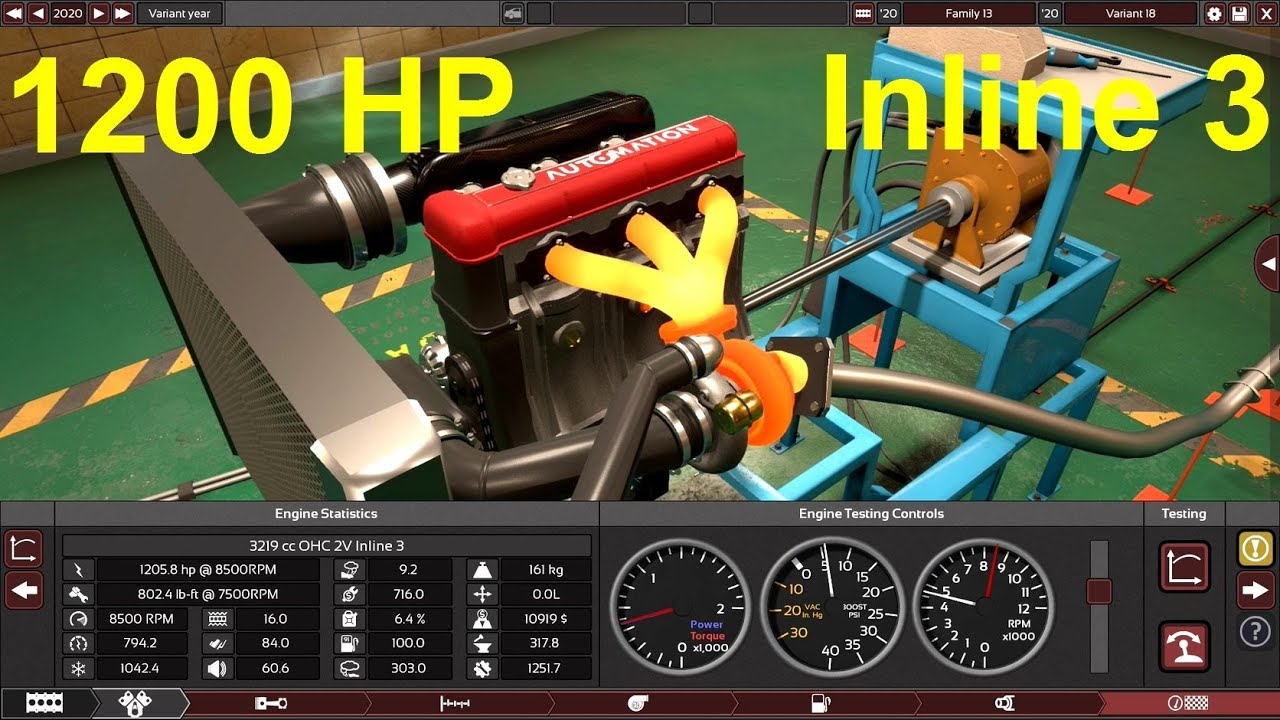Viewport: 1280px width, 720px height.
Task: Click the car model icon in top bar
Action: pyautogui.click(x=512, y=13)
